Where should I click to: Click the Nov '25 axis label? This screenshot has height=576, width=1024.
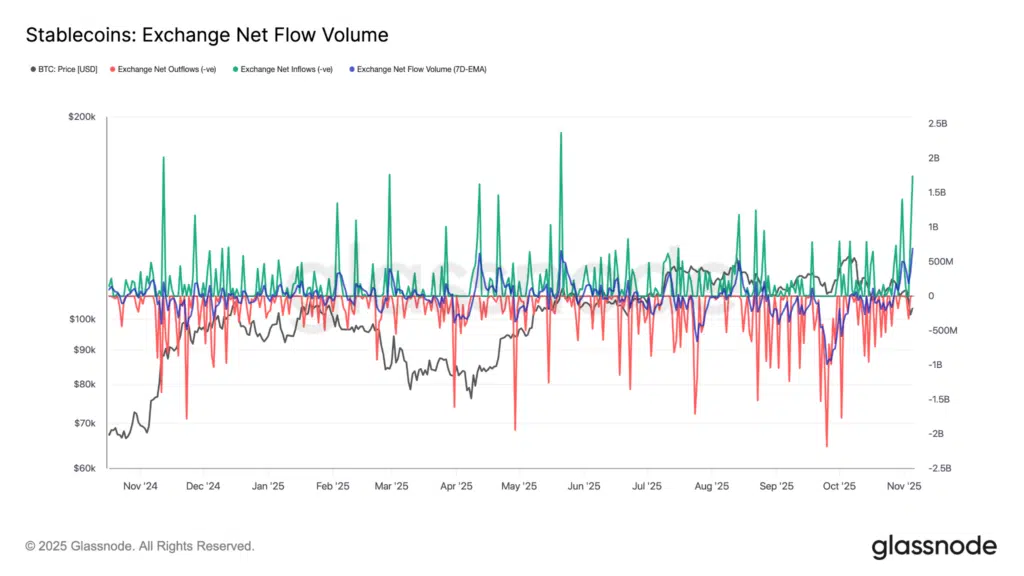point(905,486)
